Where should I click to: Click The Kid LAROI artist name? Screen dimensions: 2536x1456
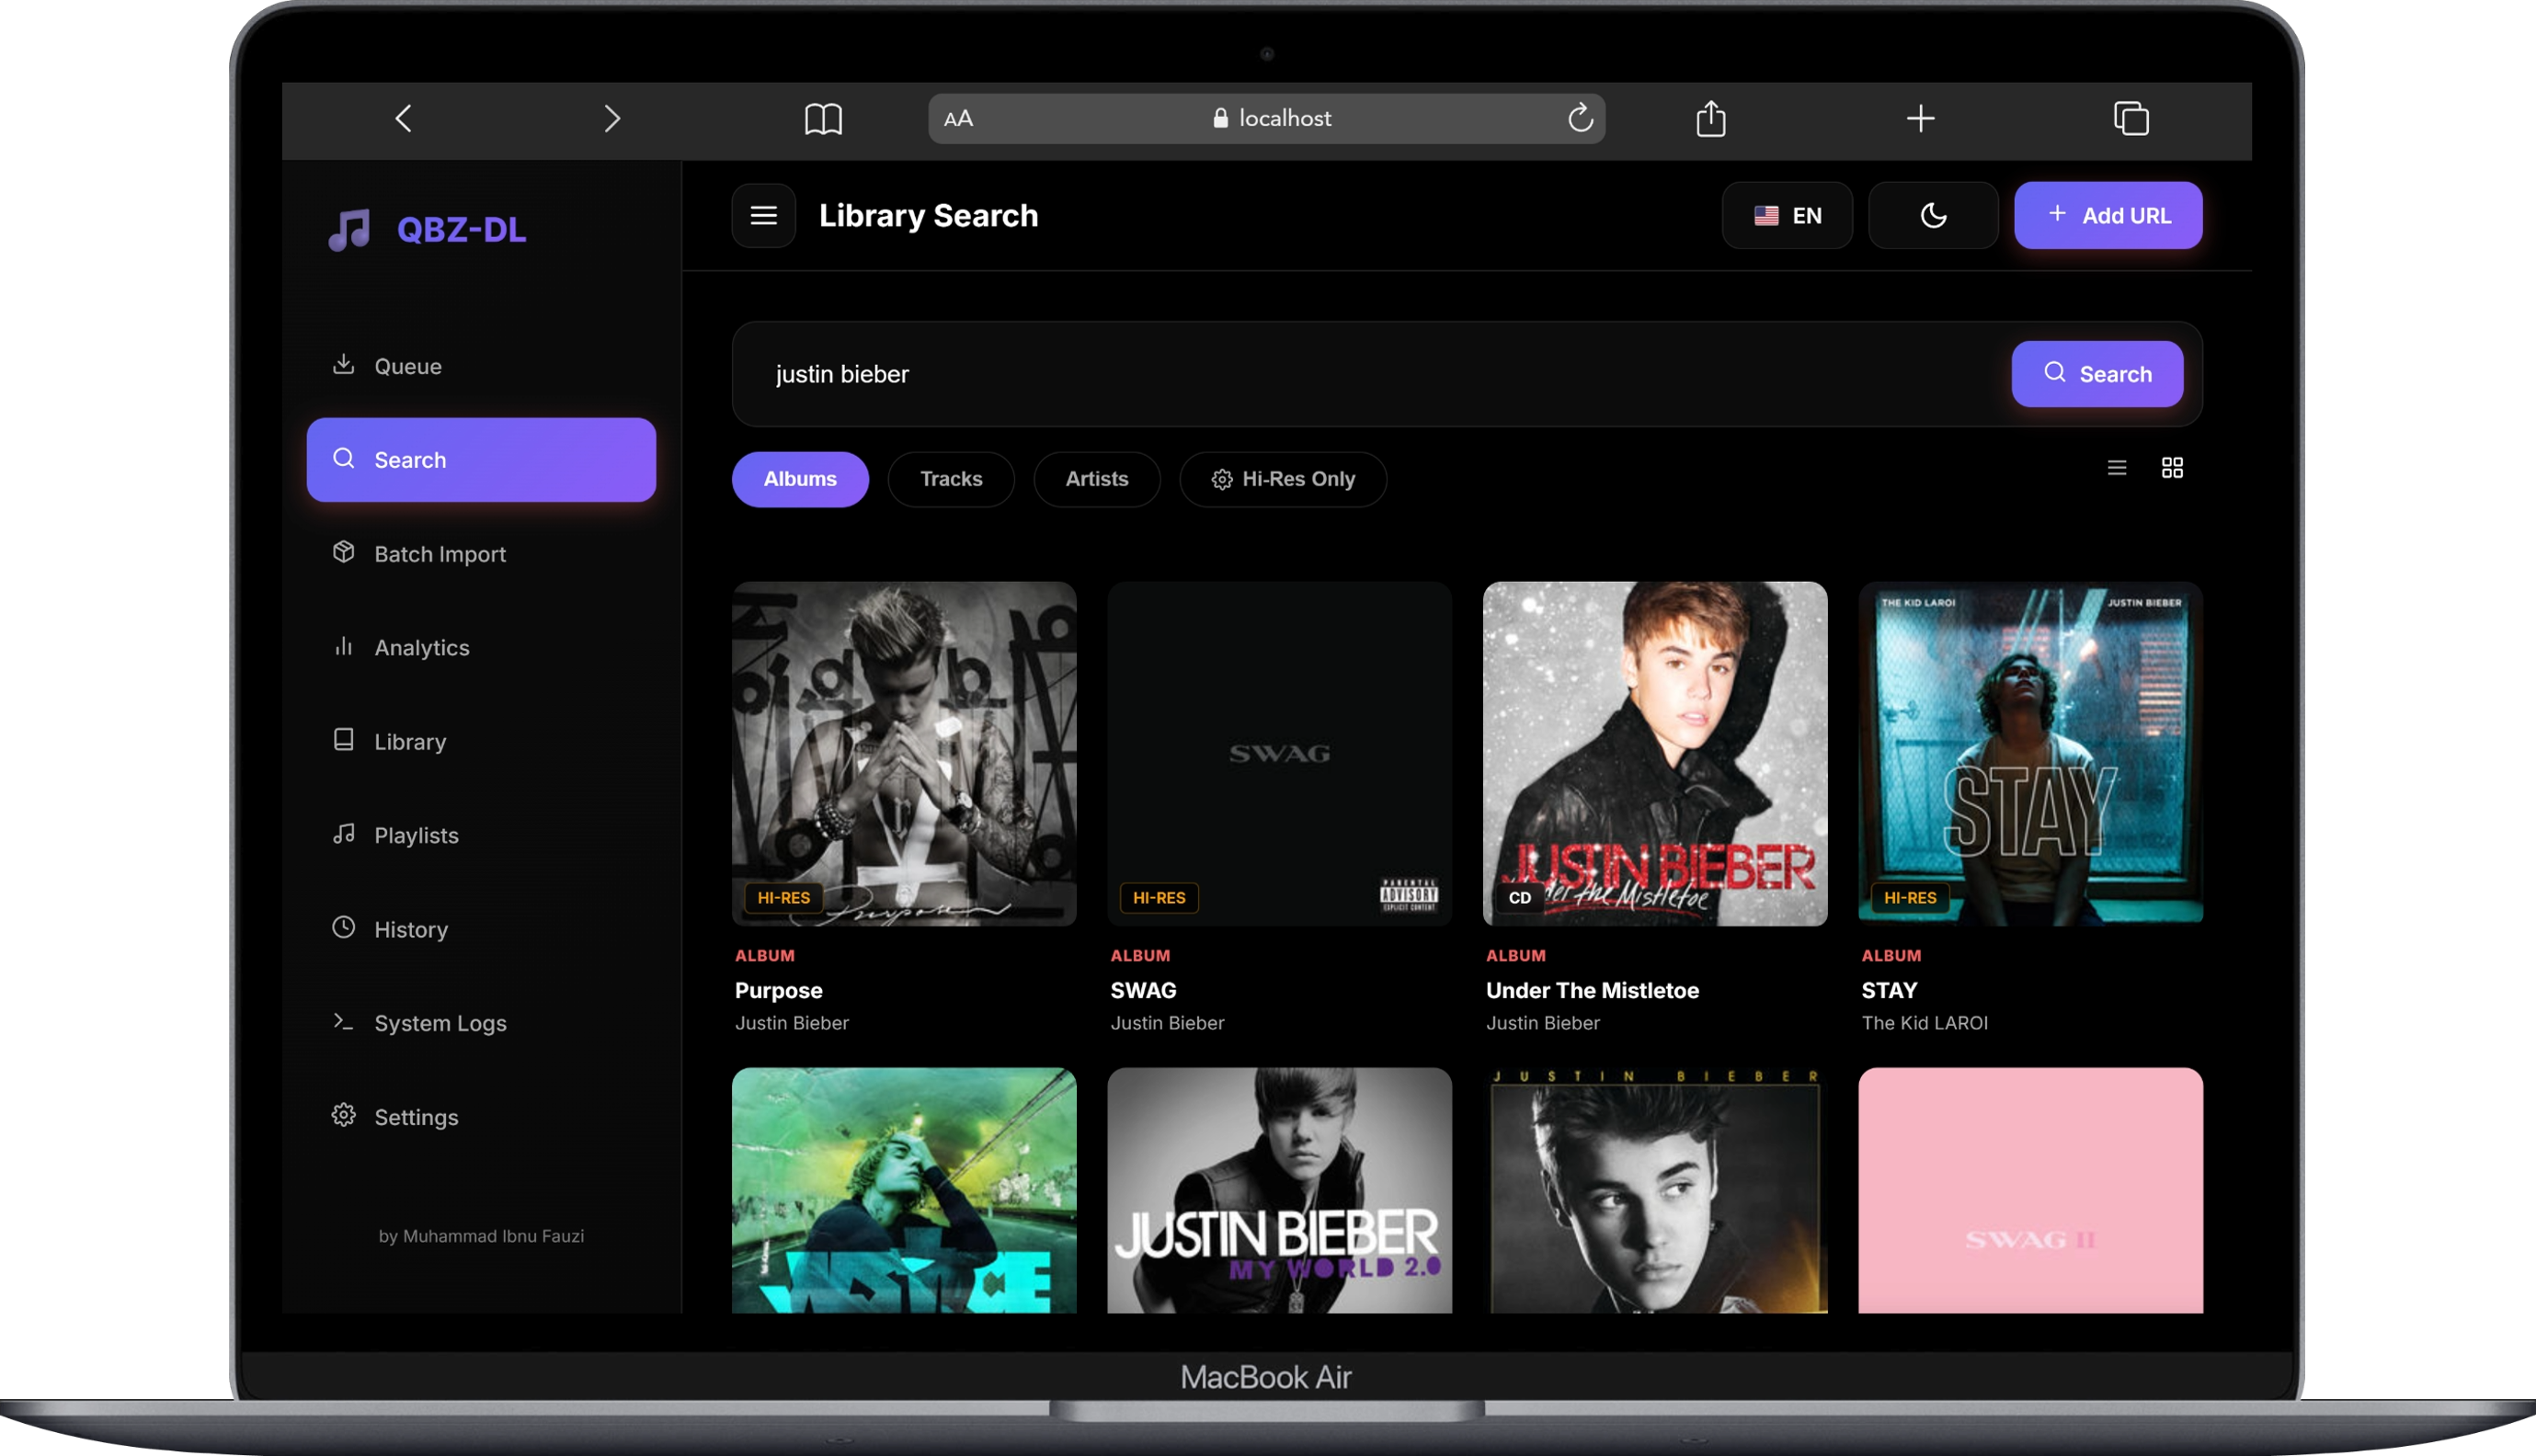coord(1924,1023)
